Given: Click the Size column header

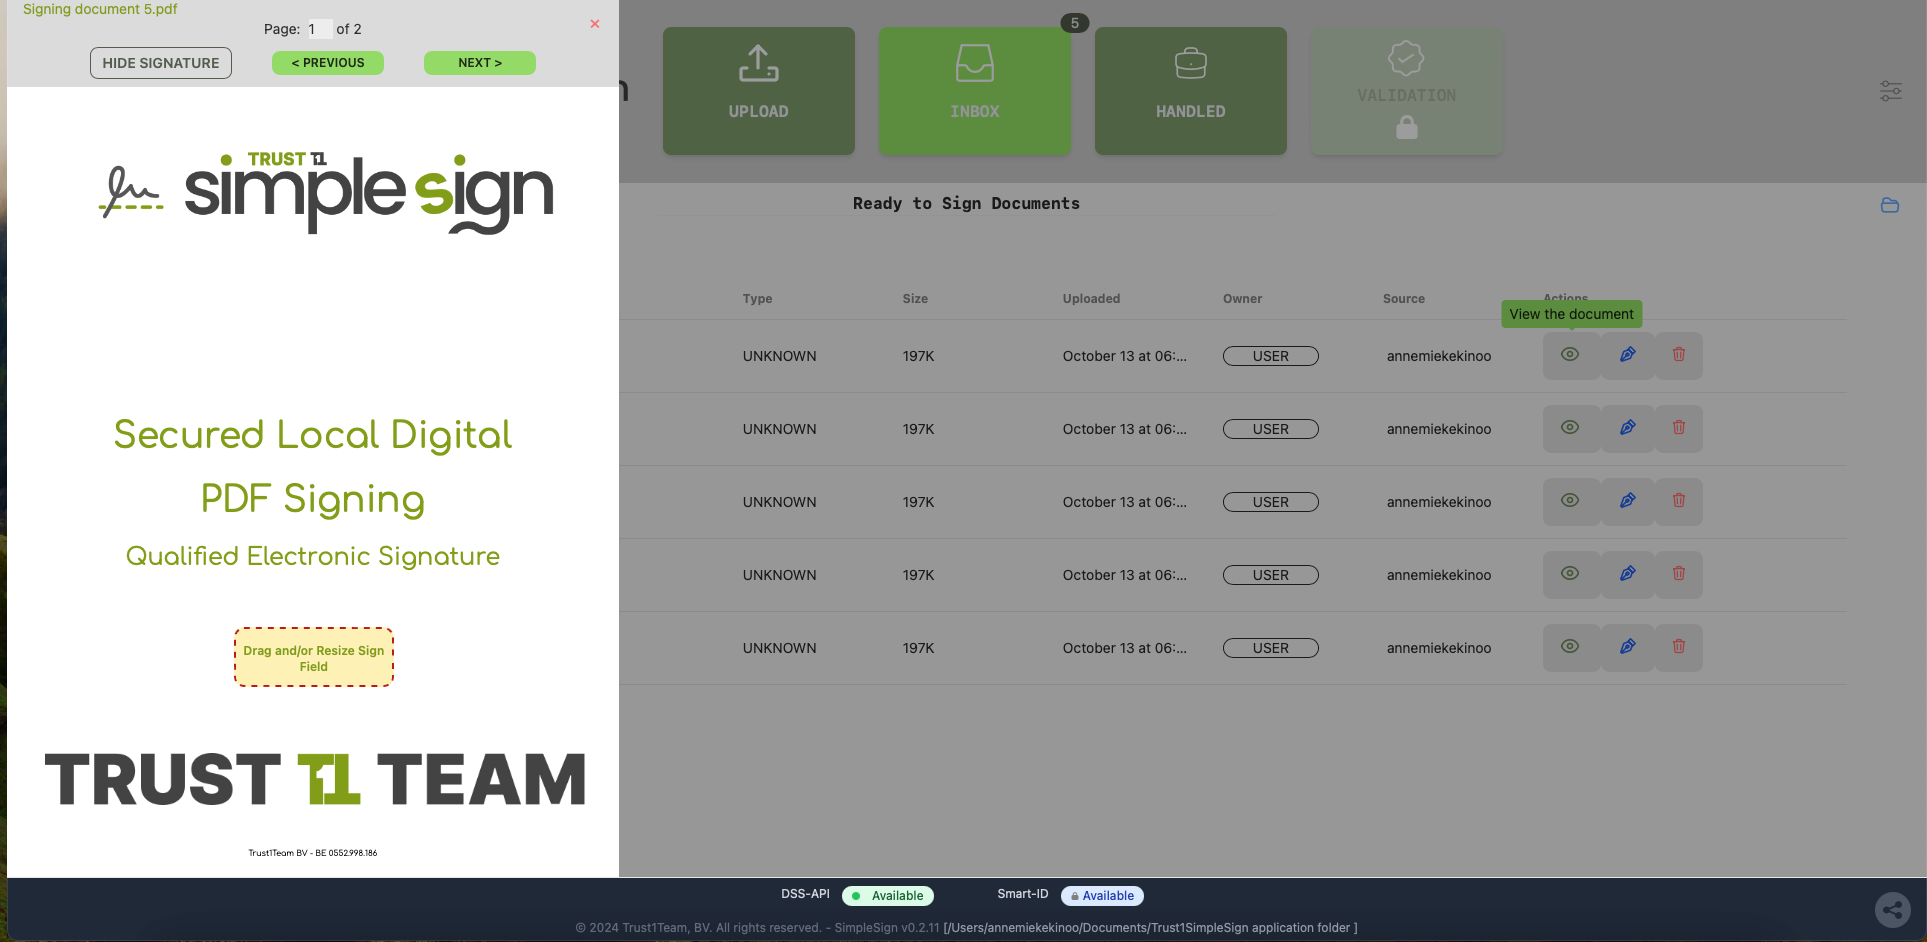Looking at the screenshot, I should [915, 299].
